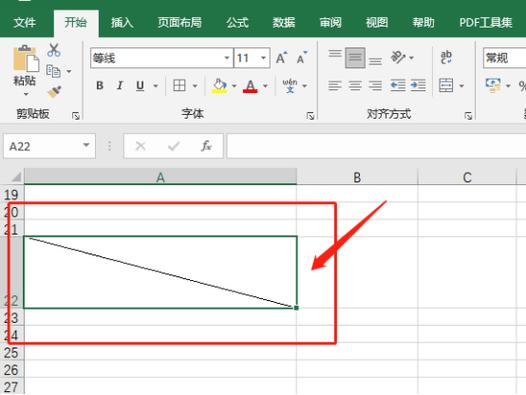Expand the font size dropdown arrow
This screenshot has height=395, width=526.
[264, 58]
